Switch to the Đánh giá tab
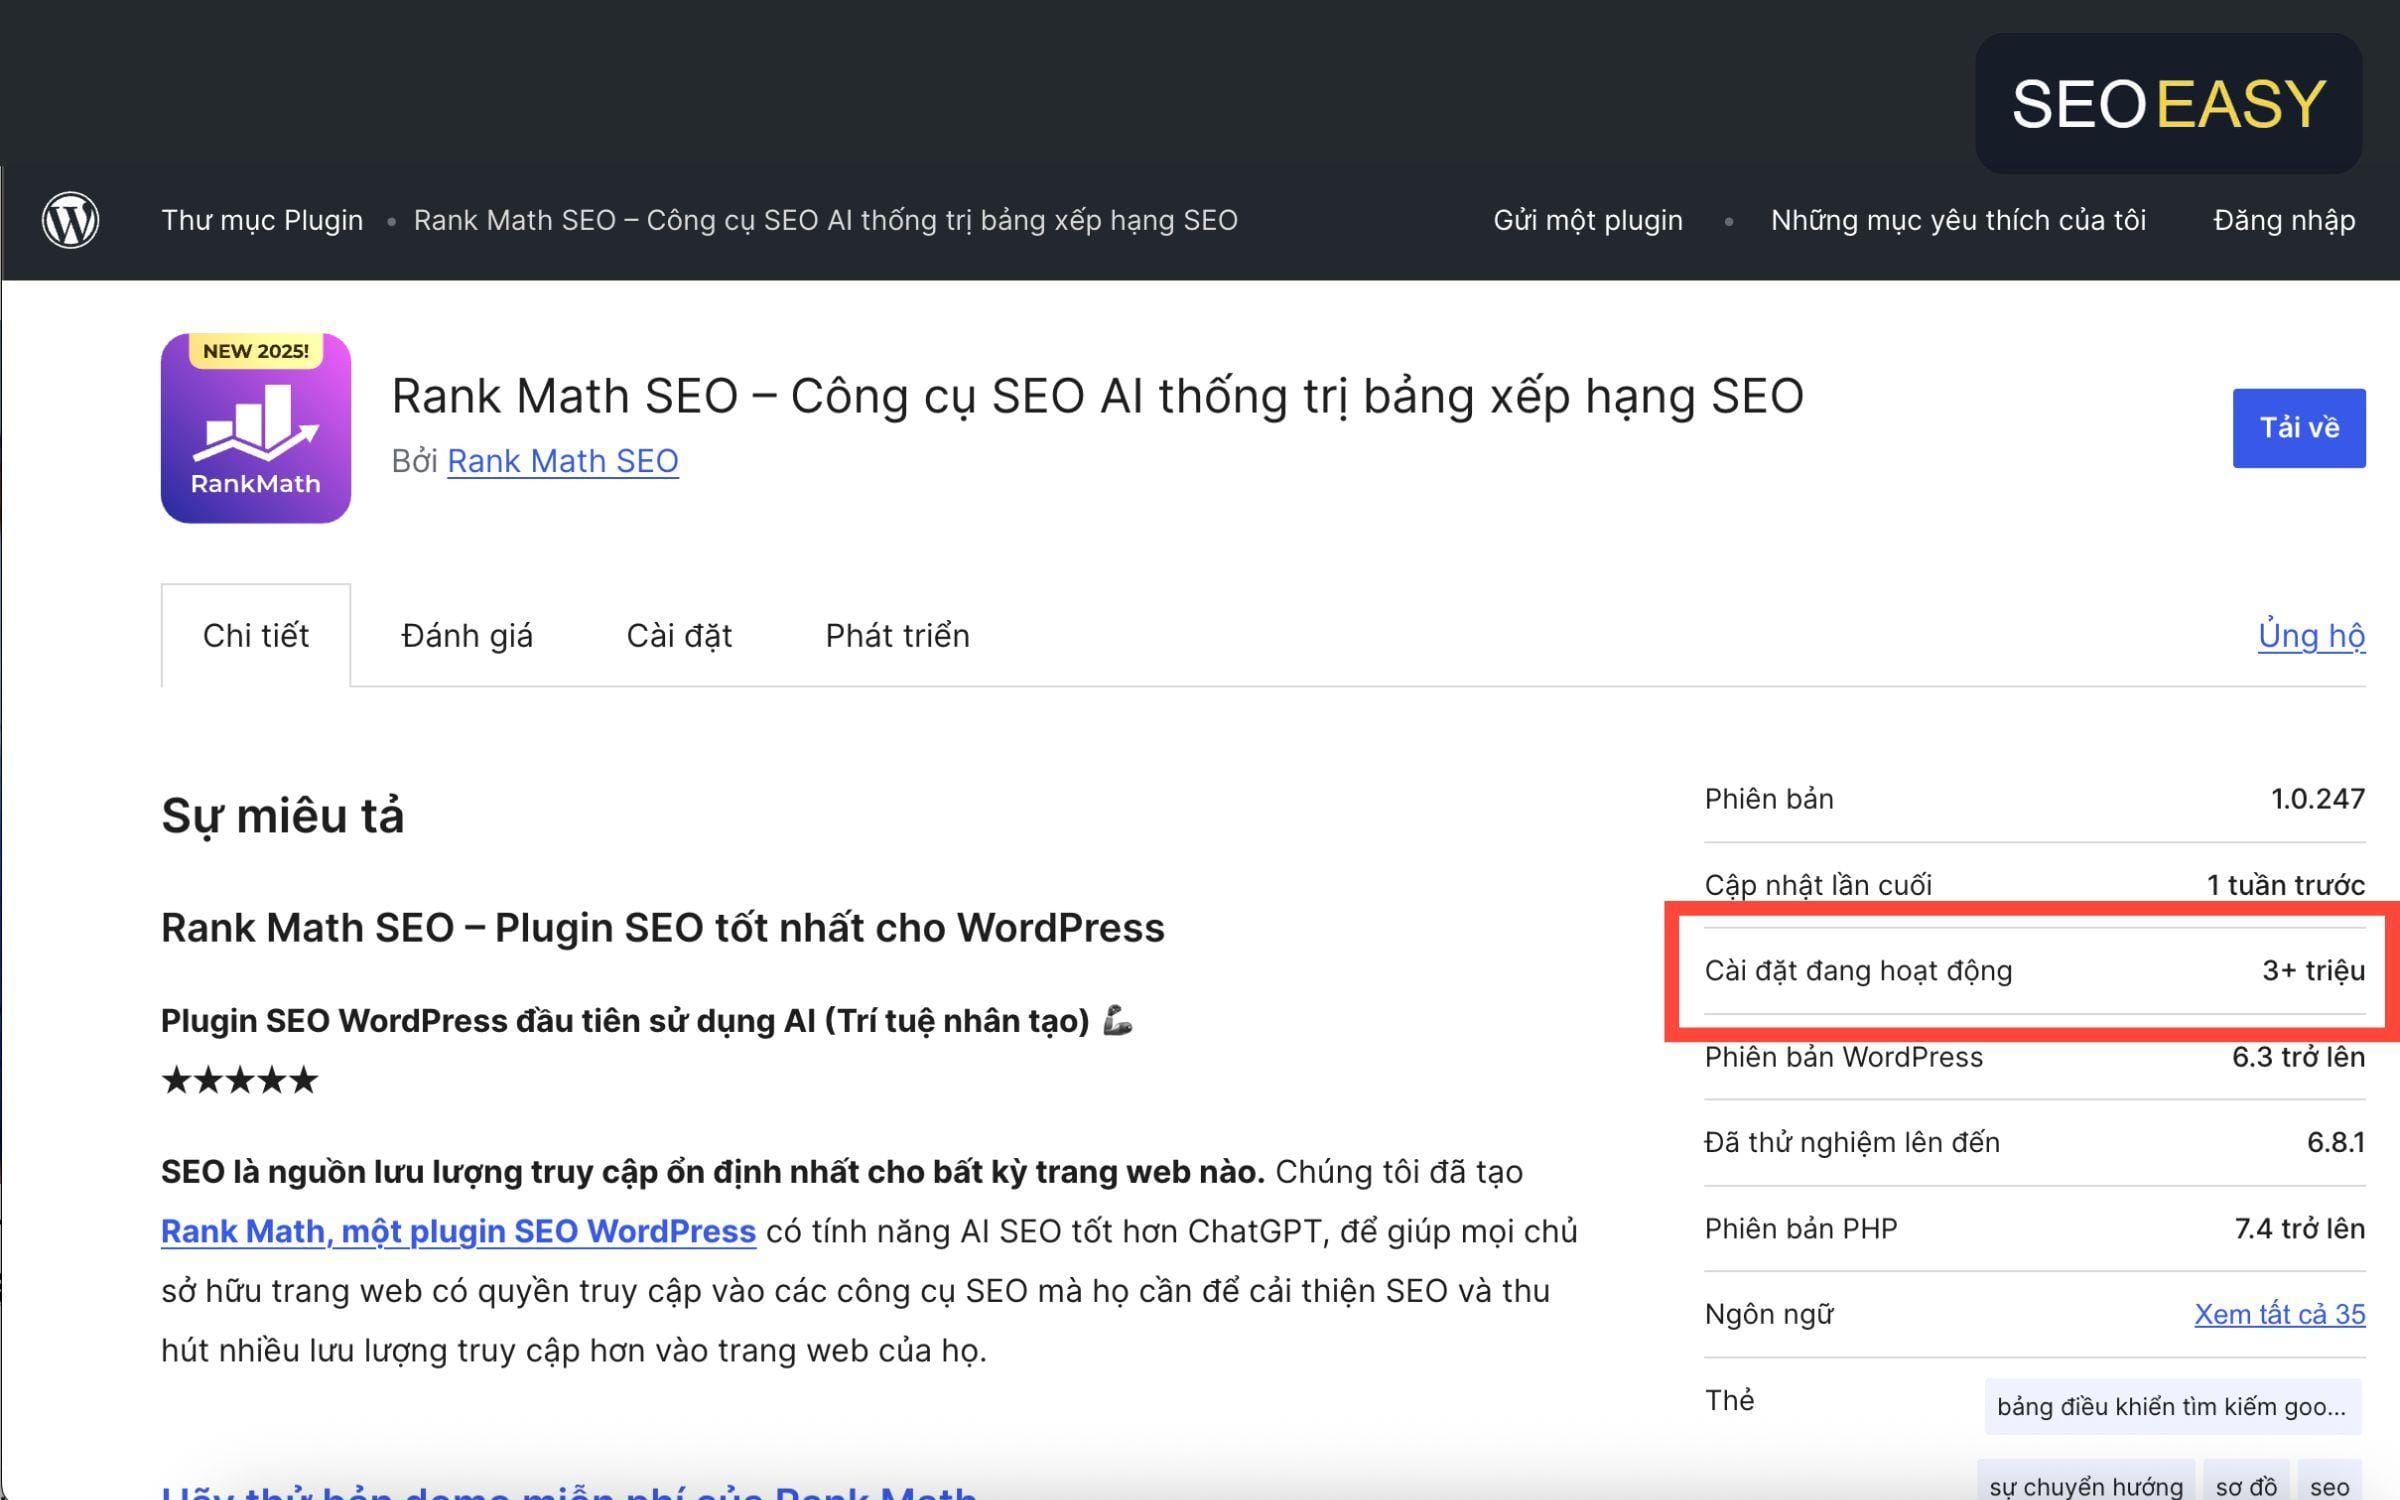Image resolution: width=2400 pixels, height=1500 pixels. (x=467, y=636)
